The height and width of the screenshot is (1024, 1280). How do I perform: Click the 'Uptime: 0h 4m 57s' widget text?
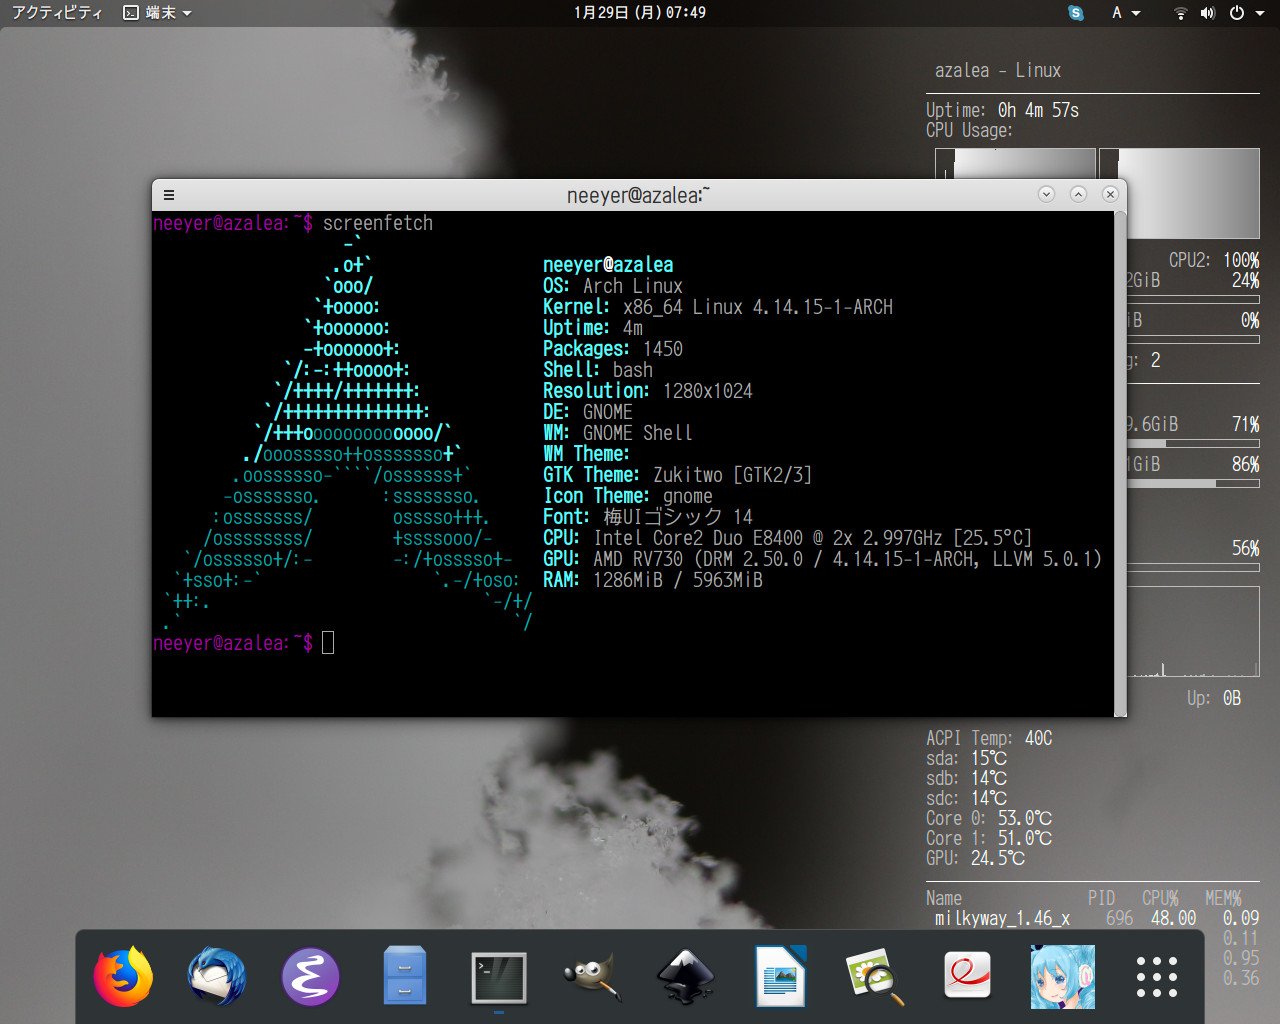pos(1003,110)
